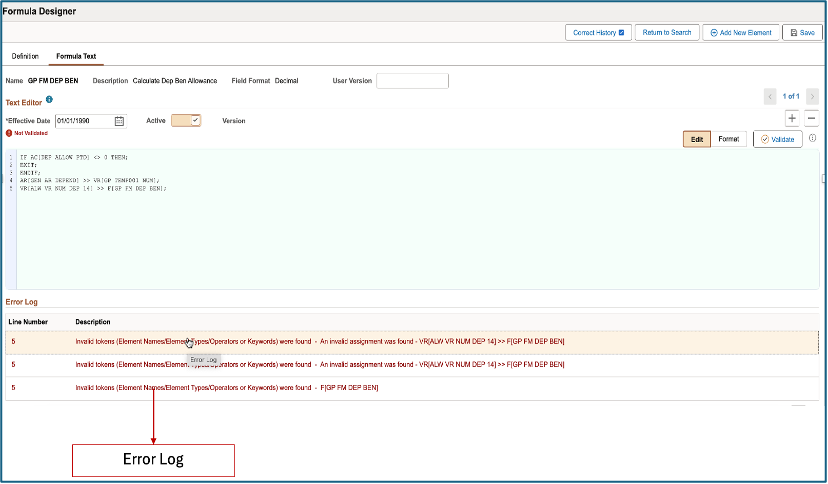
Task: Click inside the formula text editor
Action: tap(417, 219)
